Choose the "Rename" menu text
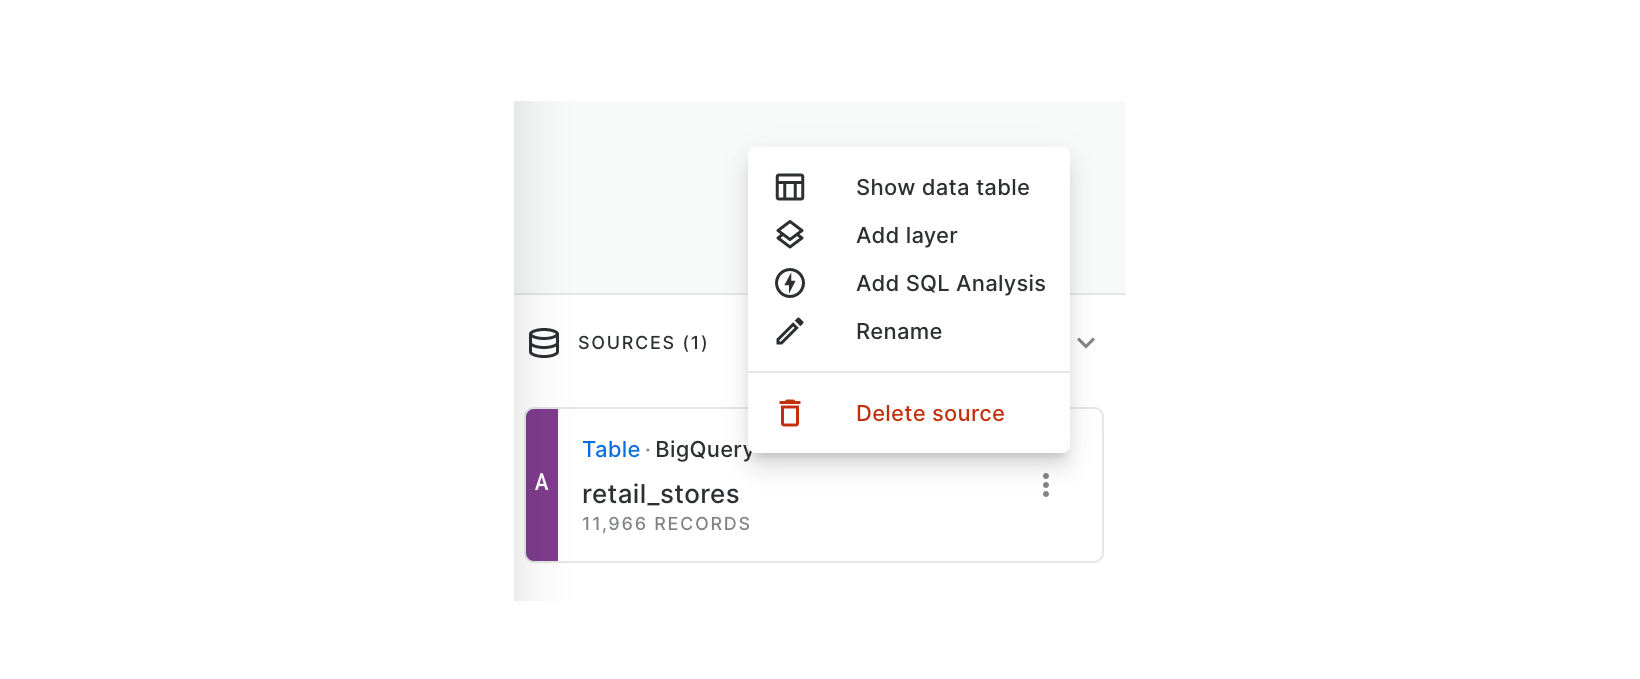 898,331
